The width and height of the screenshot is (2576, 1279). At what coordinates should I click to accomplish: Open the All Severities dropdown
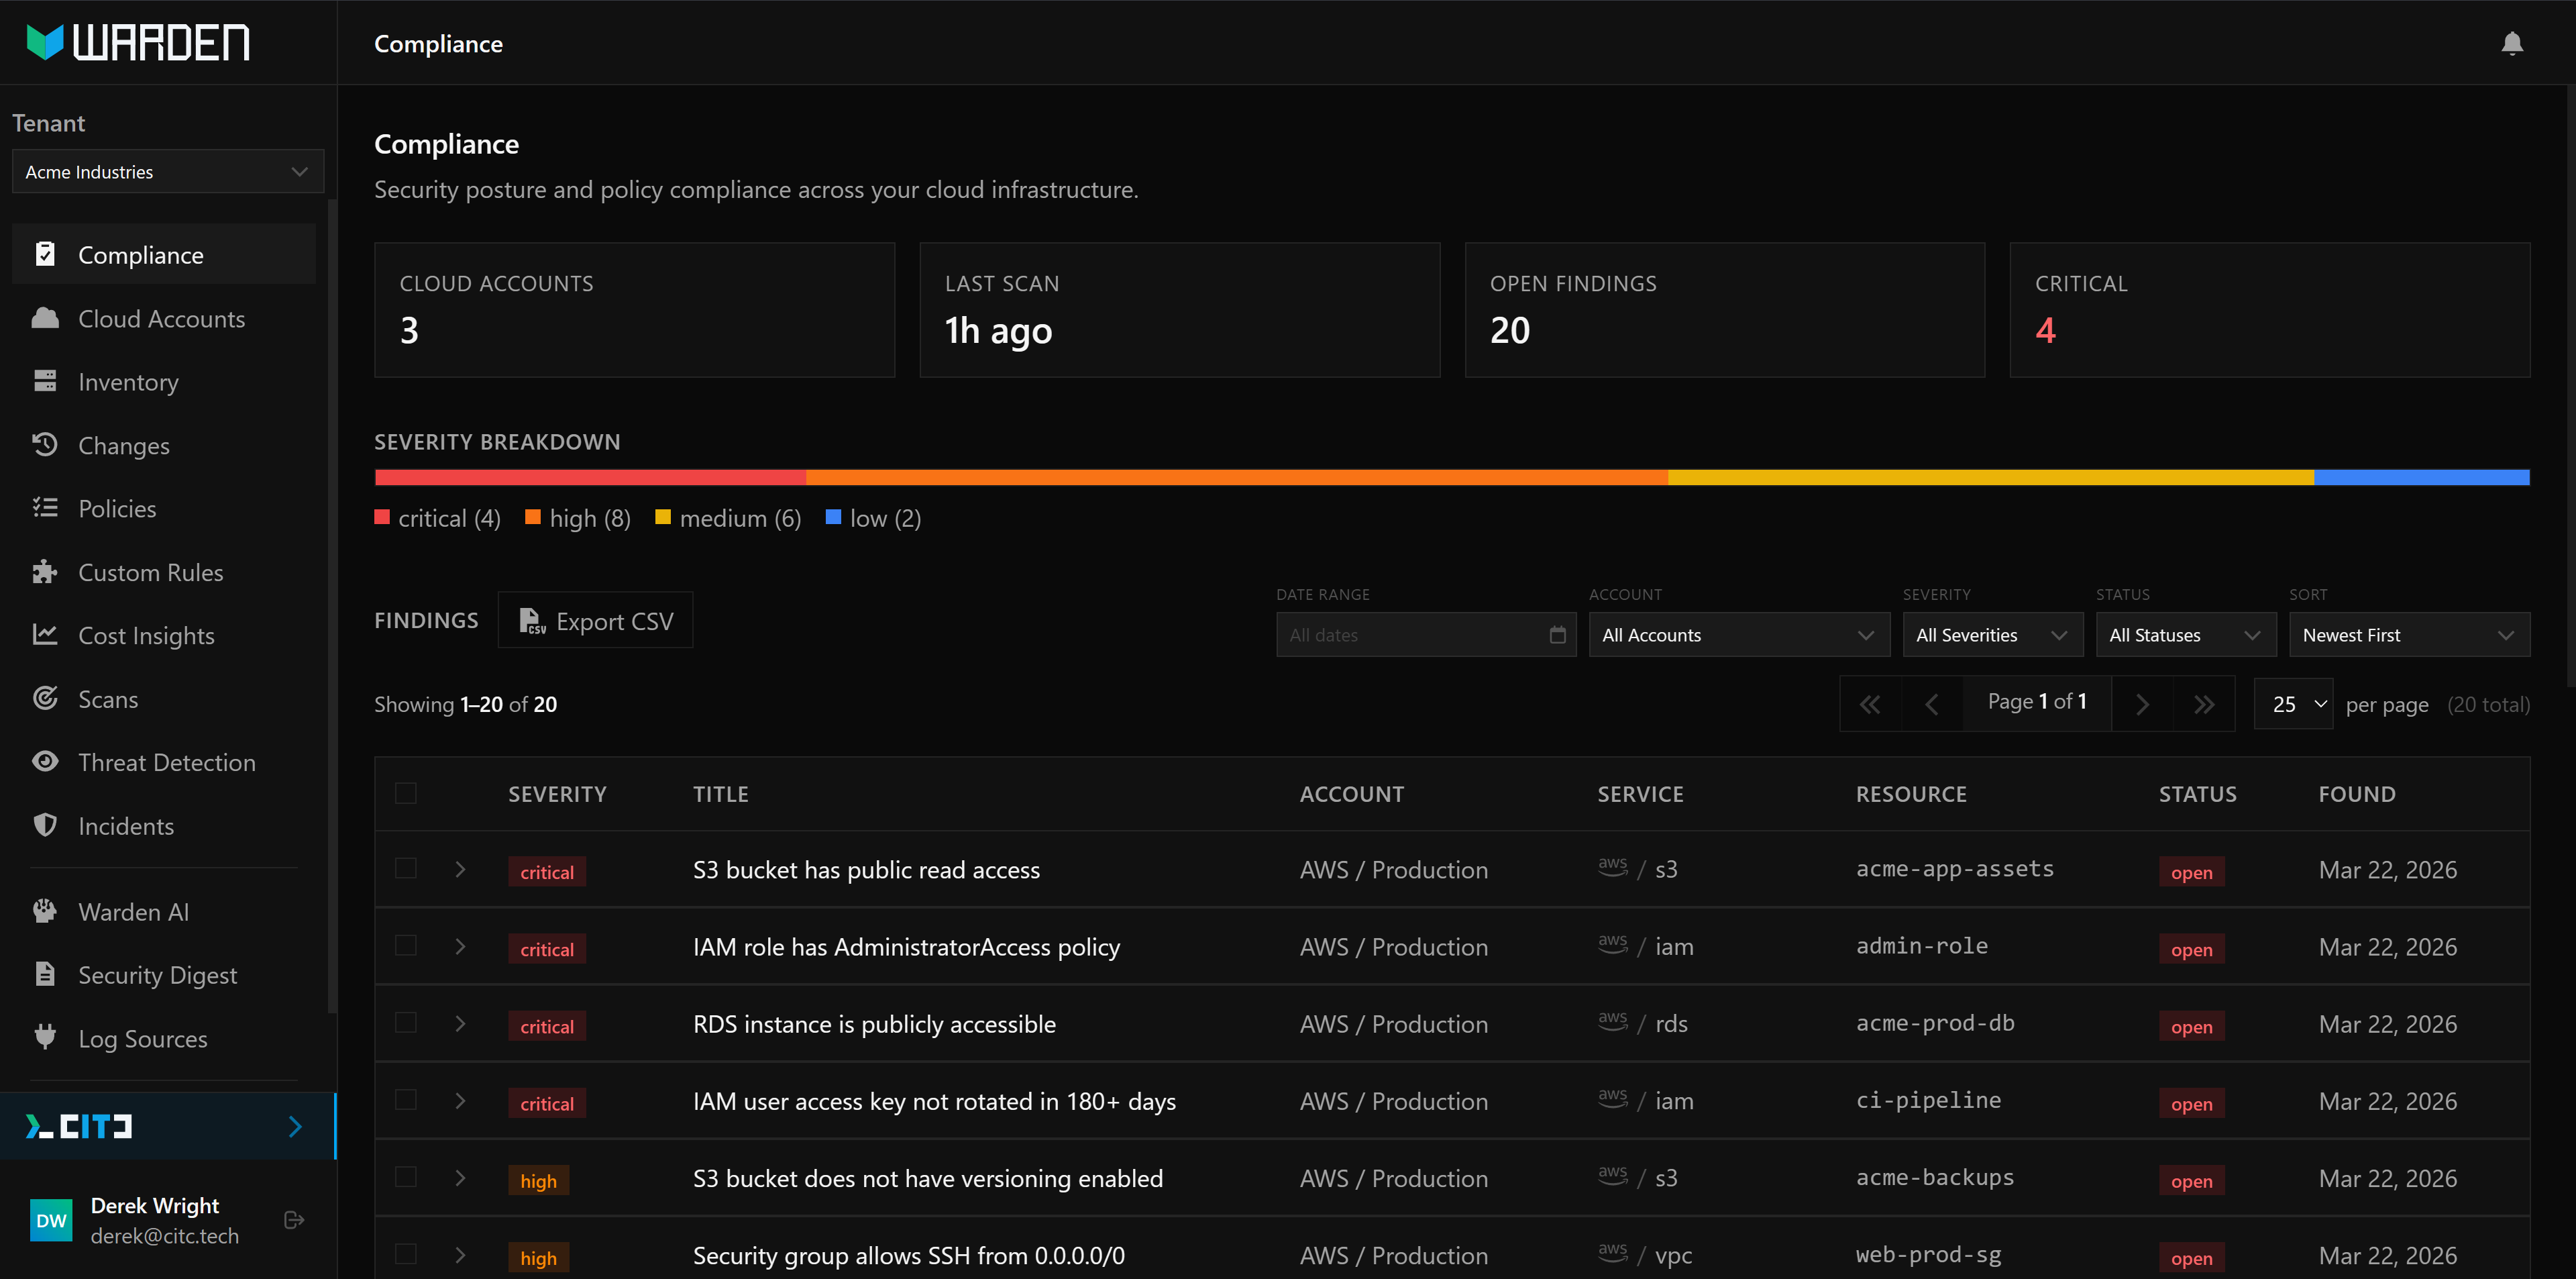pyautogui.click(x=1992, y=634)
